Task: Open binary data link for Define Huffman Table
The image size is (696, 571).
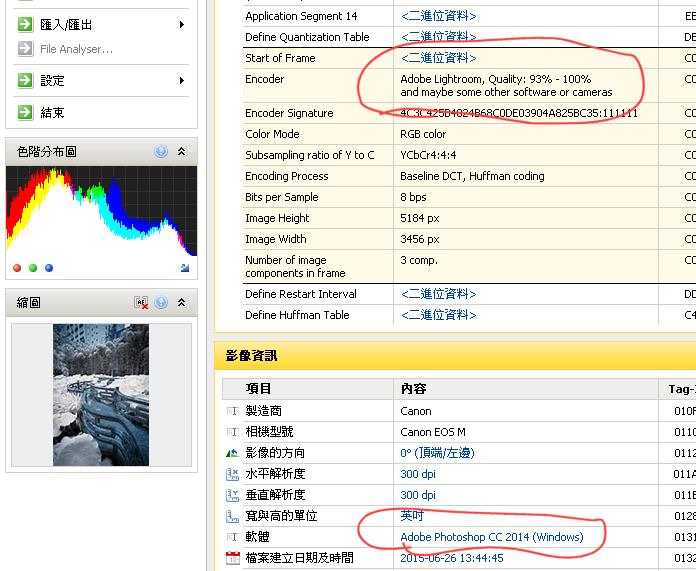Action: tap(438, 315)
